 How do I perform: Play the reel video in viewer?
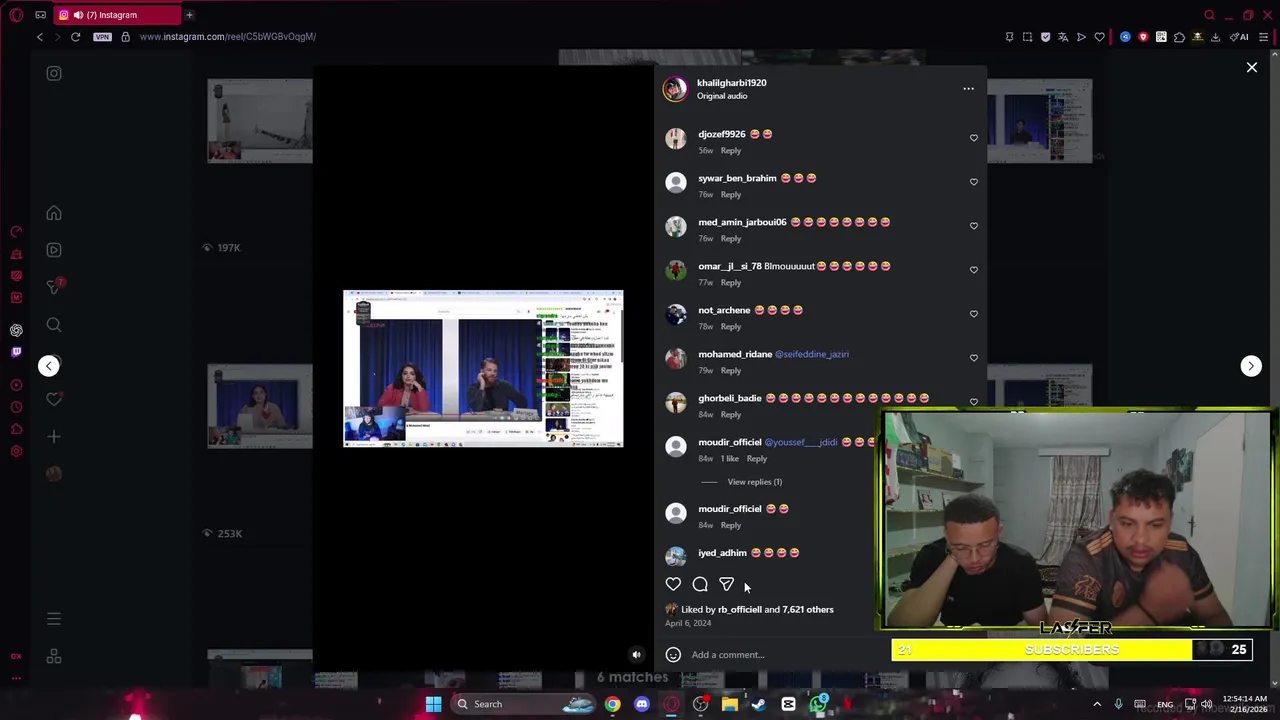(x=483, y=369)
